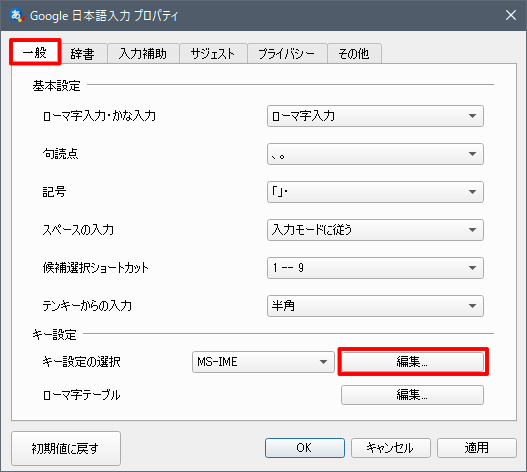Open the 候補選択ショートカット dropdown
Screen dimensions: 527x472
click(375, 268)
